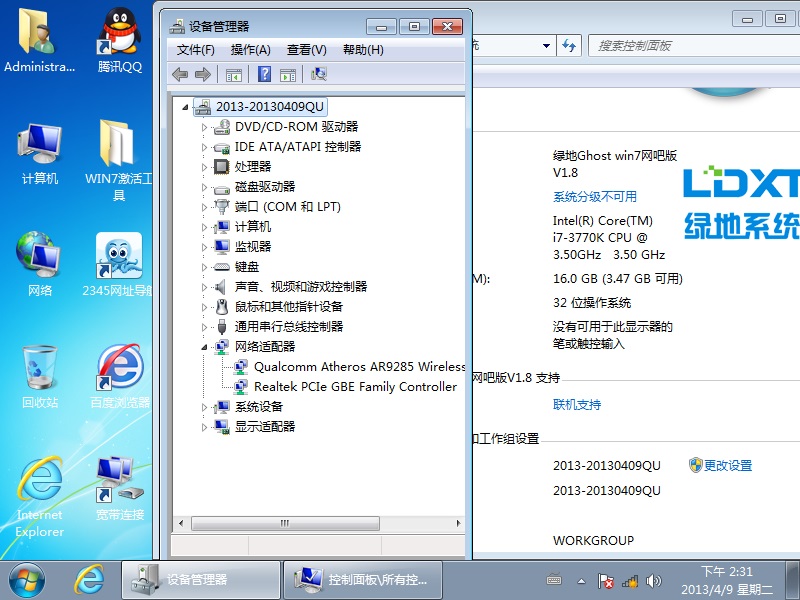
Task: Collapse the 2013-20130409QU root node
Action: (x=185, y=107)
